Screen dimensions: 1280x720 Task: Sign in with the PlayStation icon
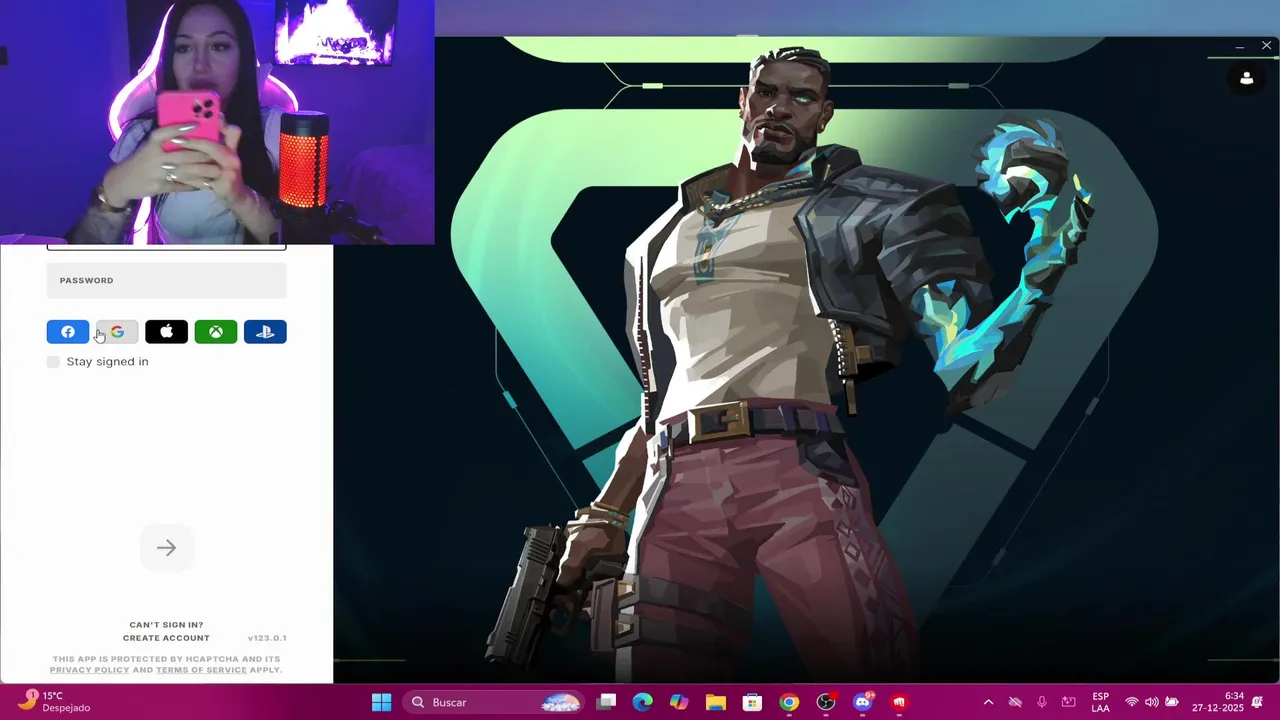pyautogui.click(x=265, y=332)
